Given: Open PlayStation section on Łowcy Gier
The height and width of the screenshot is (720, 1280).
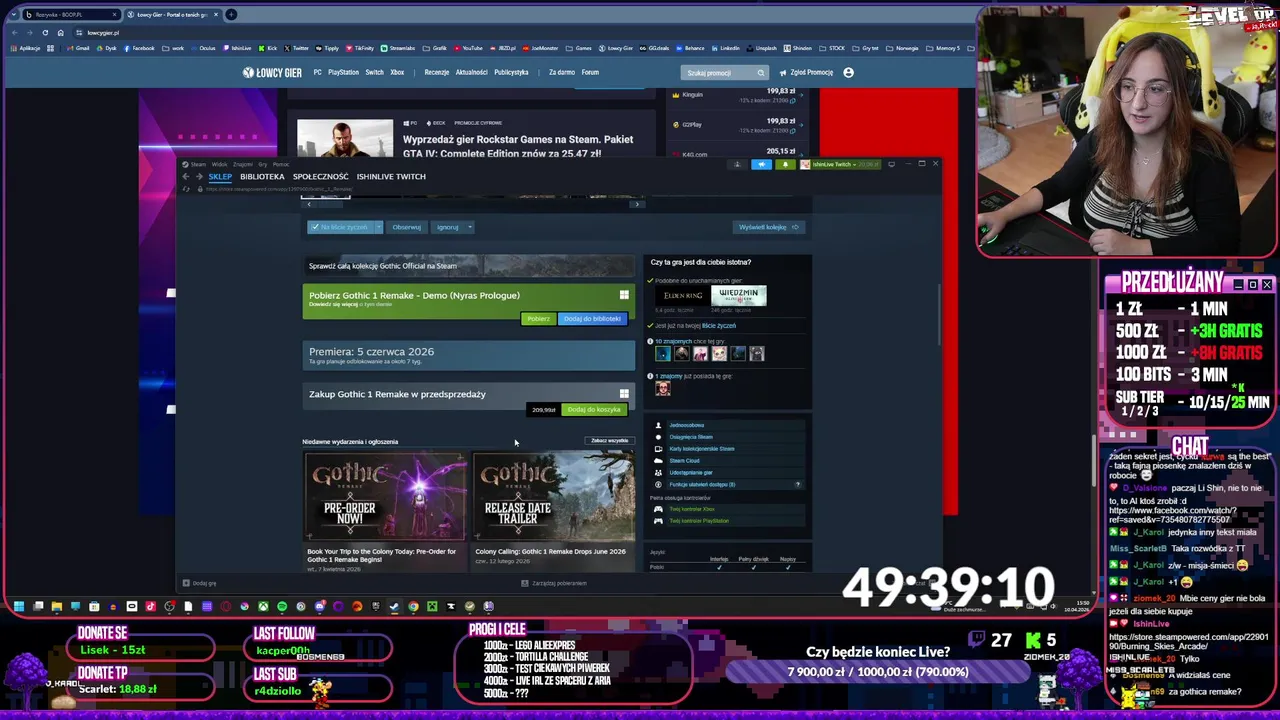Looking at the screenshot, I should pos(343,72).
